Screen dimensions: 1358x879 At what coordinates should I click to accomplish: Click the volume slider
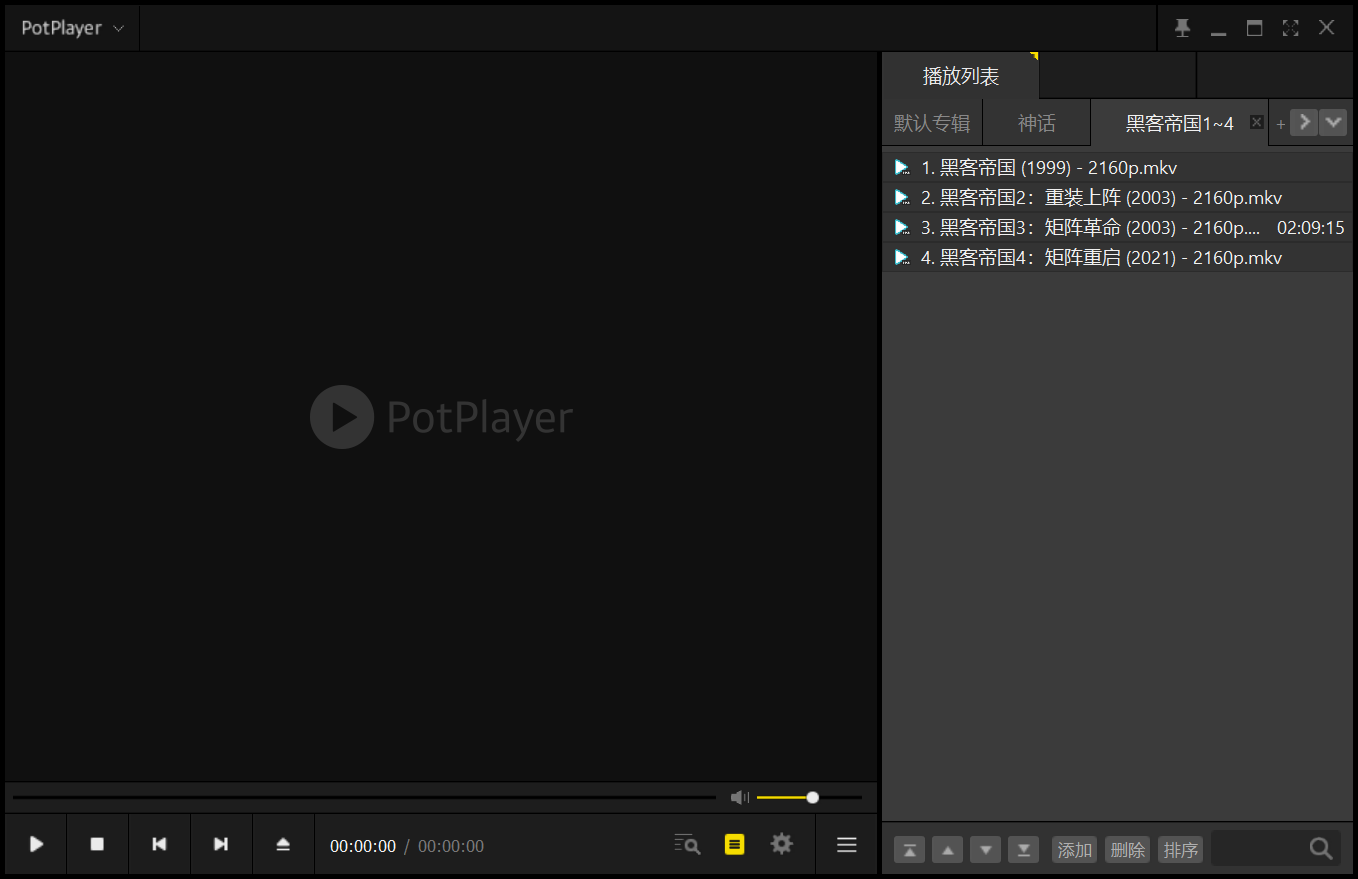coord(809,797)
